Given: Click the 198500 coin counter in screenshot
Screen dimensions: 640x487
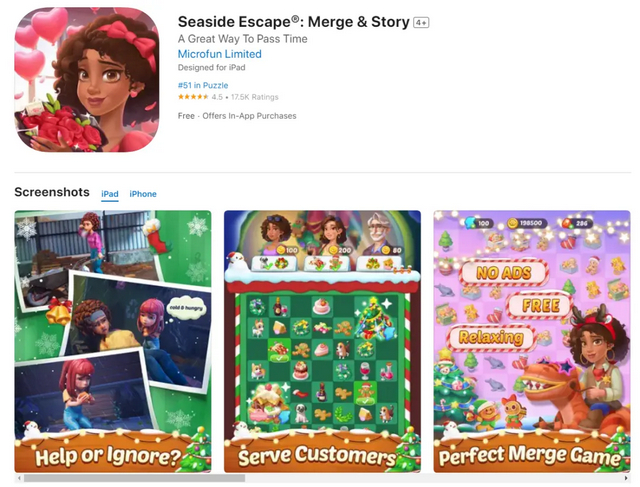Looking at the screenshot, I should tap(527, 223).
